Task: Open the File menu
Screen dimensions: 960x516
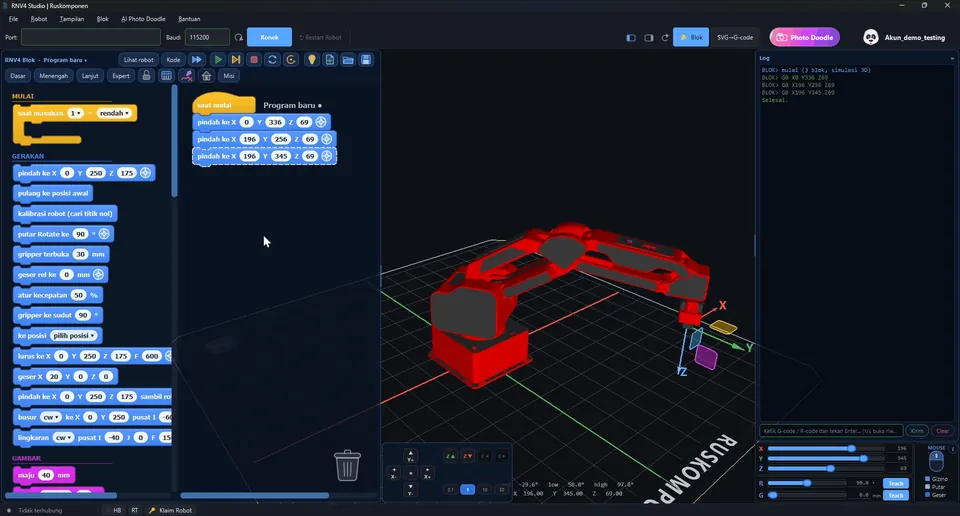Action: (13, 19)
